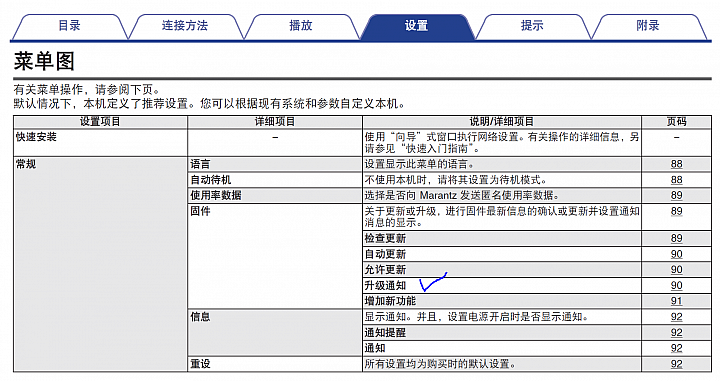Click the 快速安装 network wizard description
720x381 pixels.
click(x=501, y=143)
